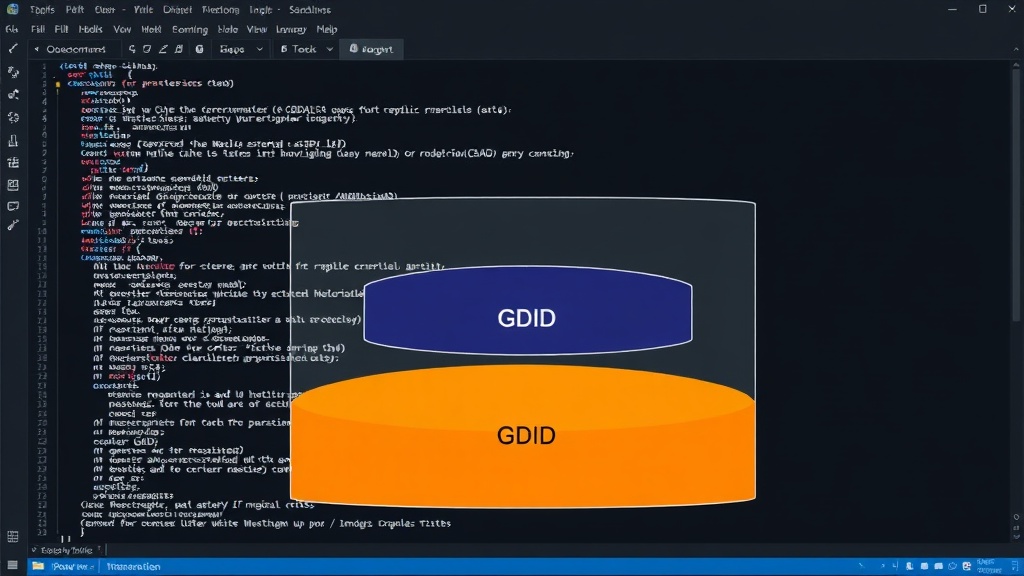
Task: Select the wrench icon in the left sidebar
Action: pyautogui.click(x=12, y=226)
